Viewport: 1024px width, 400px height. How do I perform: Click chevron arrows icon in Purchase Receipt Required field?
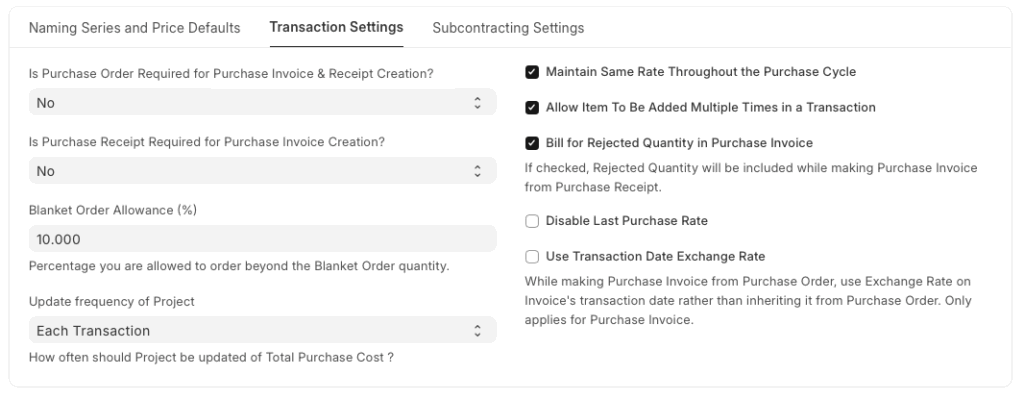tap(477, 171)
